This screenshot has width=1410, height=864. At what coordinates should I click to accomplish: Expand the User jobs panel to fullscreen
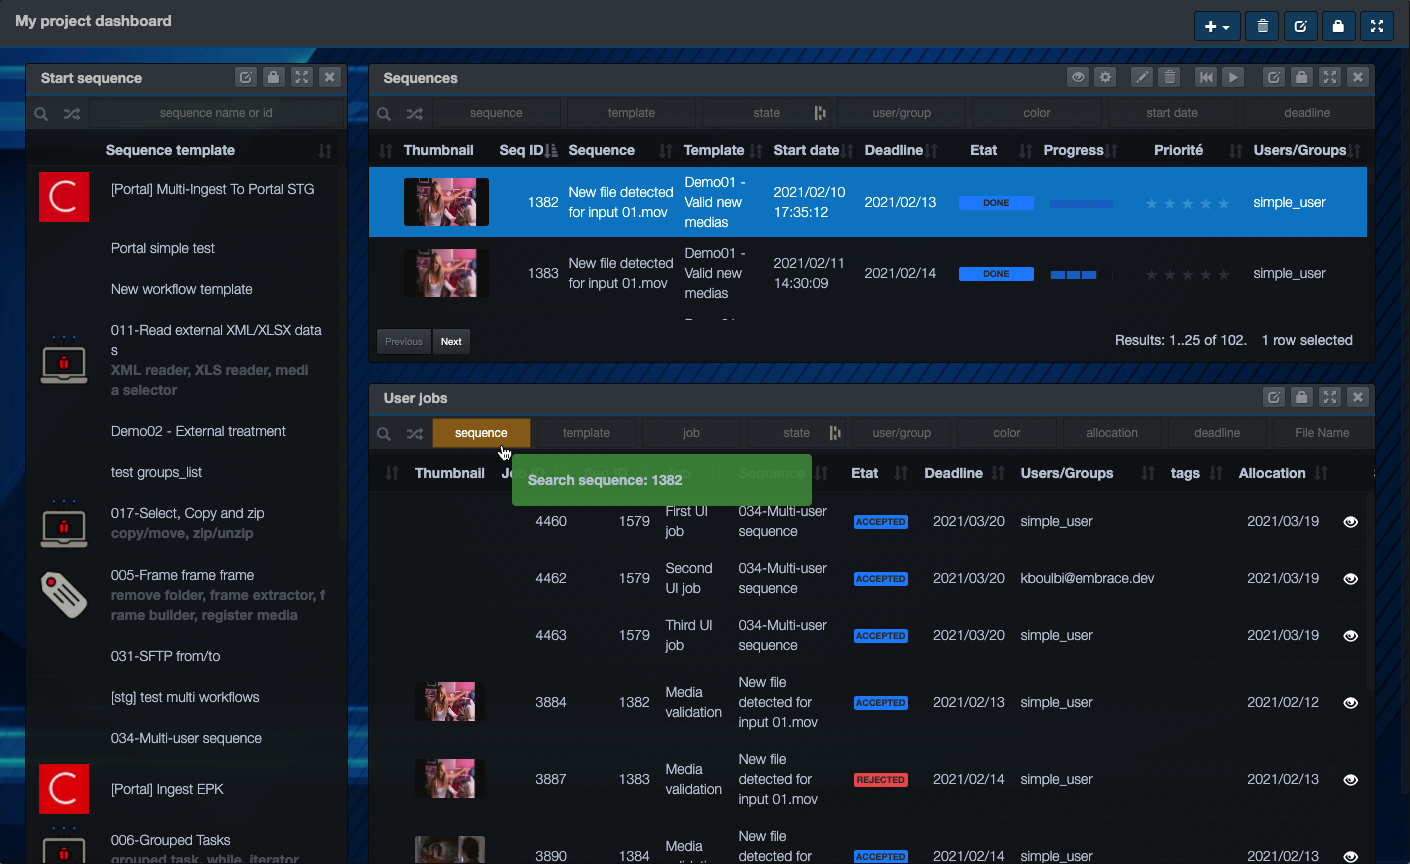[1330, 397]
